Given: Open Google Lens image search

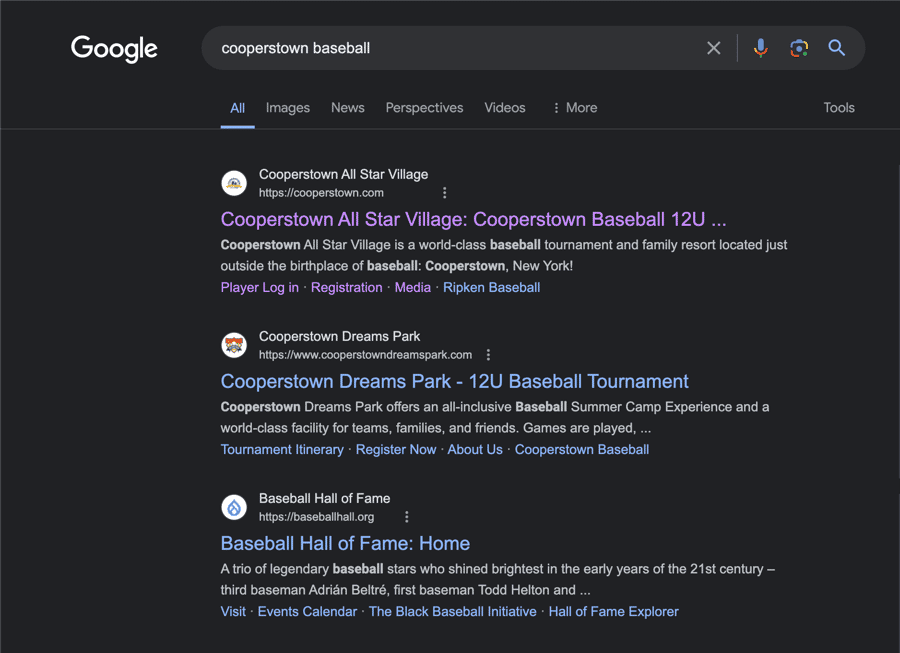Looking at the screenshot, I should tap(798, 48).
